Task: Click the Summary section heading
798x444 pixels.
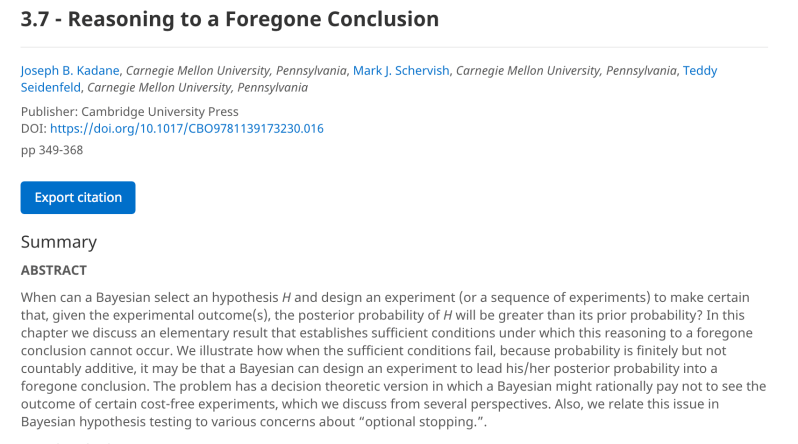Action: [59, 242]
